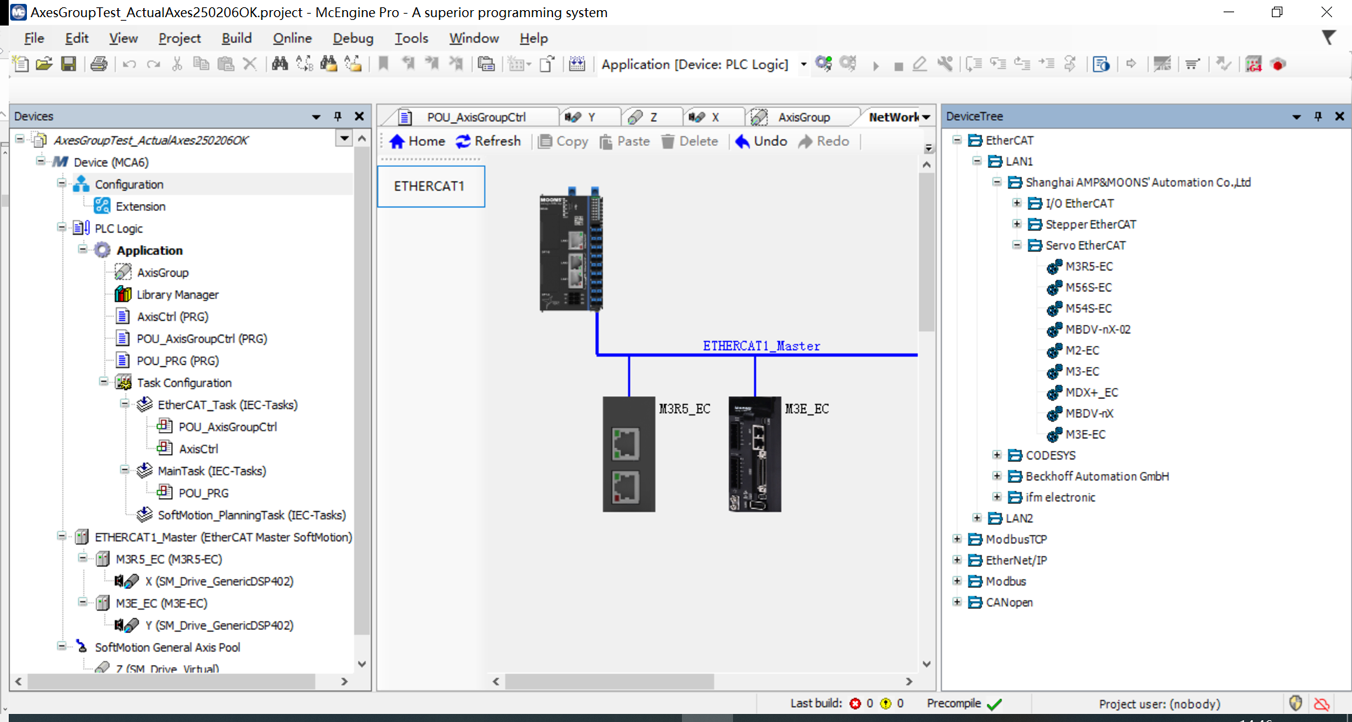Open the editor tab list dropdown

click(x=926, y=117)
